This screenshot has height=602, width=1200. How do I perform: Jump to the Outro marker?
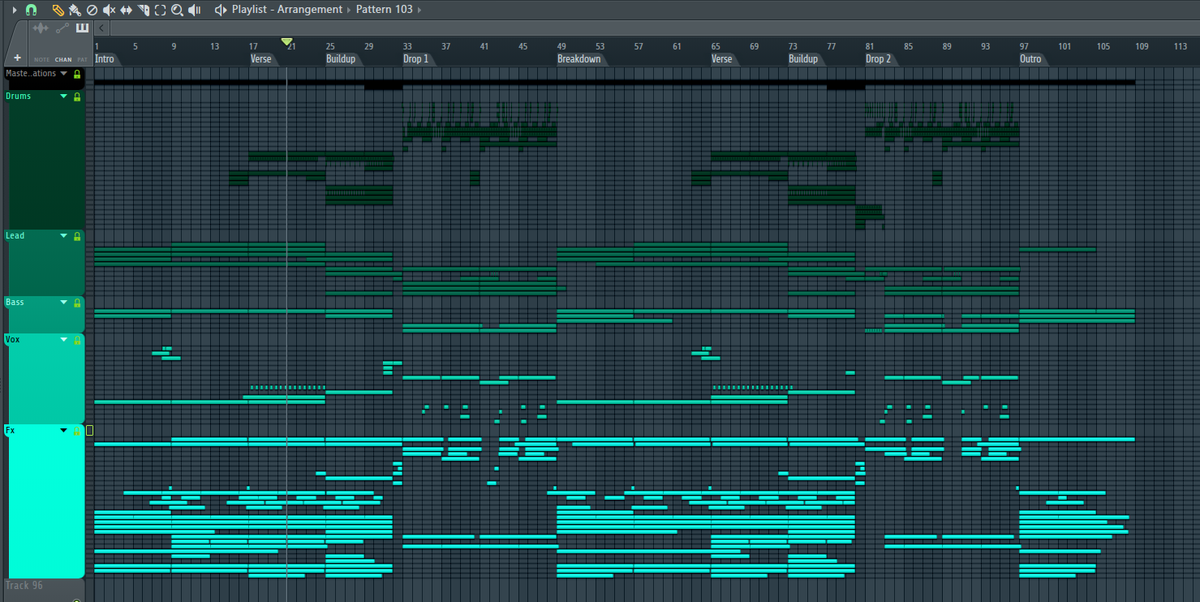[1031, 59]
